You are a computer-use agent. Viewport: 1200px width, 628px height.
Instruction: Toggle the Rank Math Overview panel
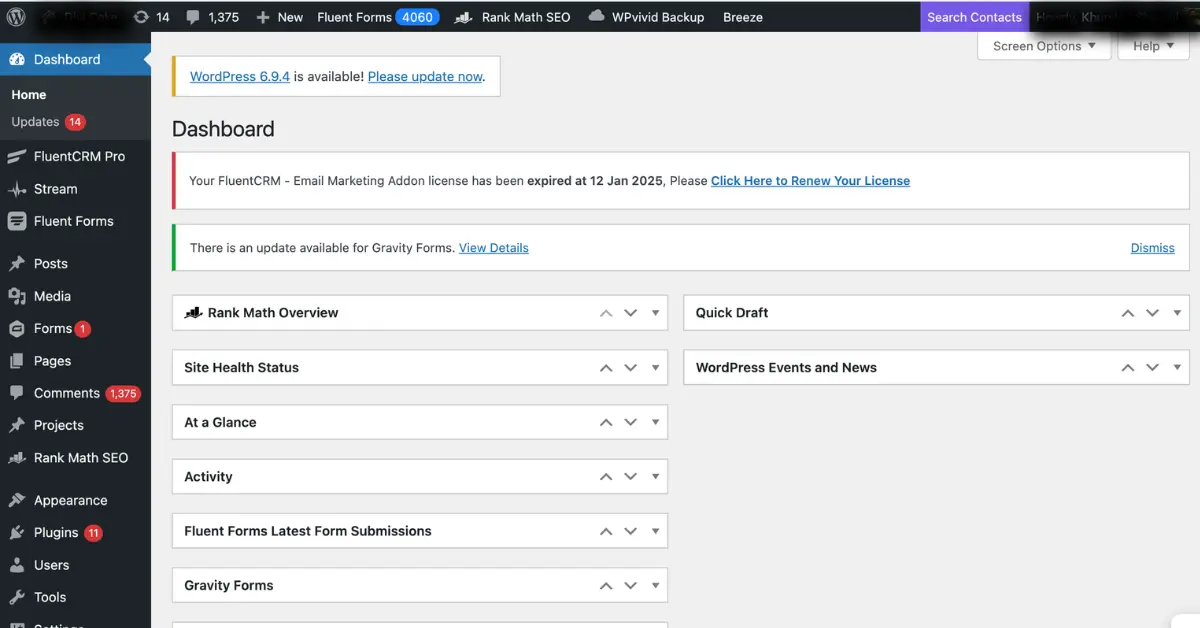[x=656, y=313]
